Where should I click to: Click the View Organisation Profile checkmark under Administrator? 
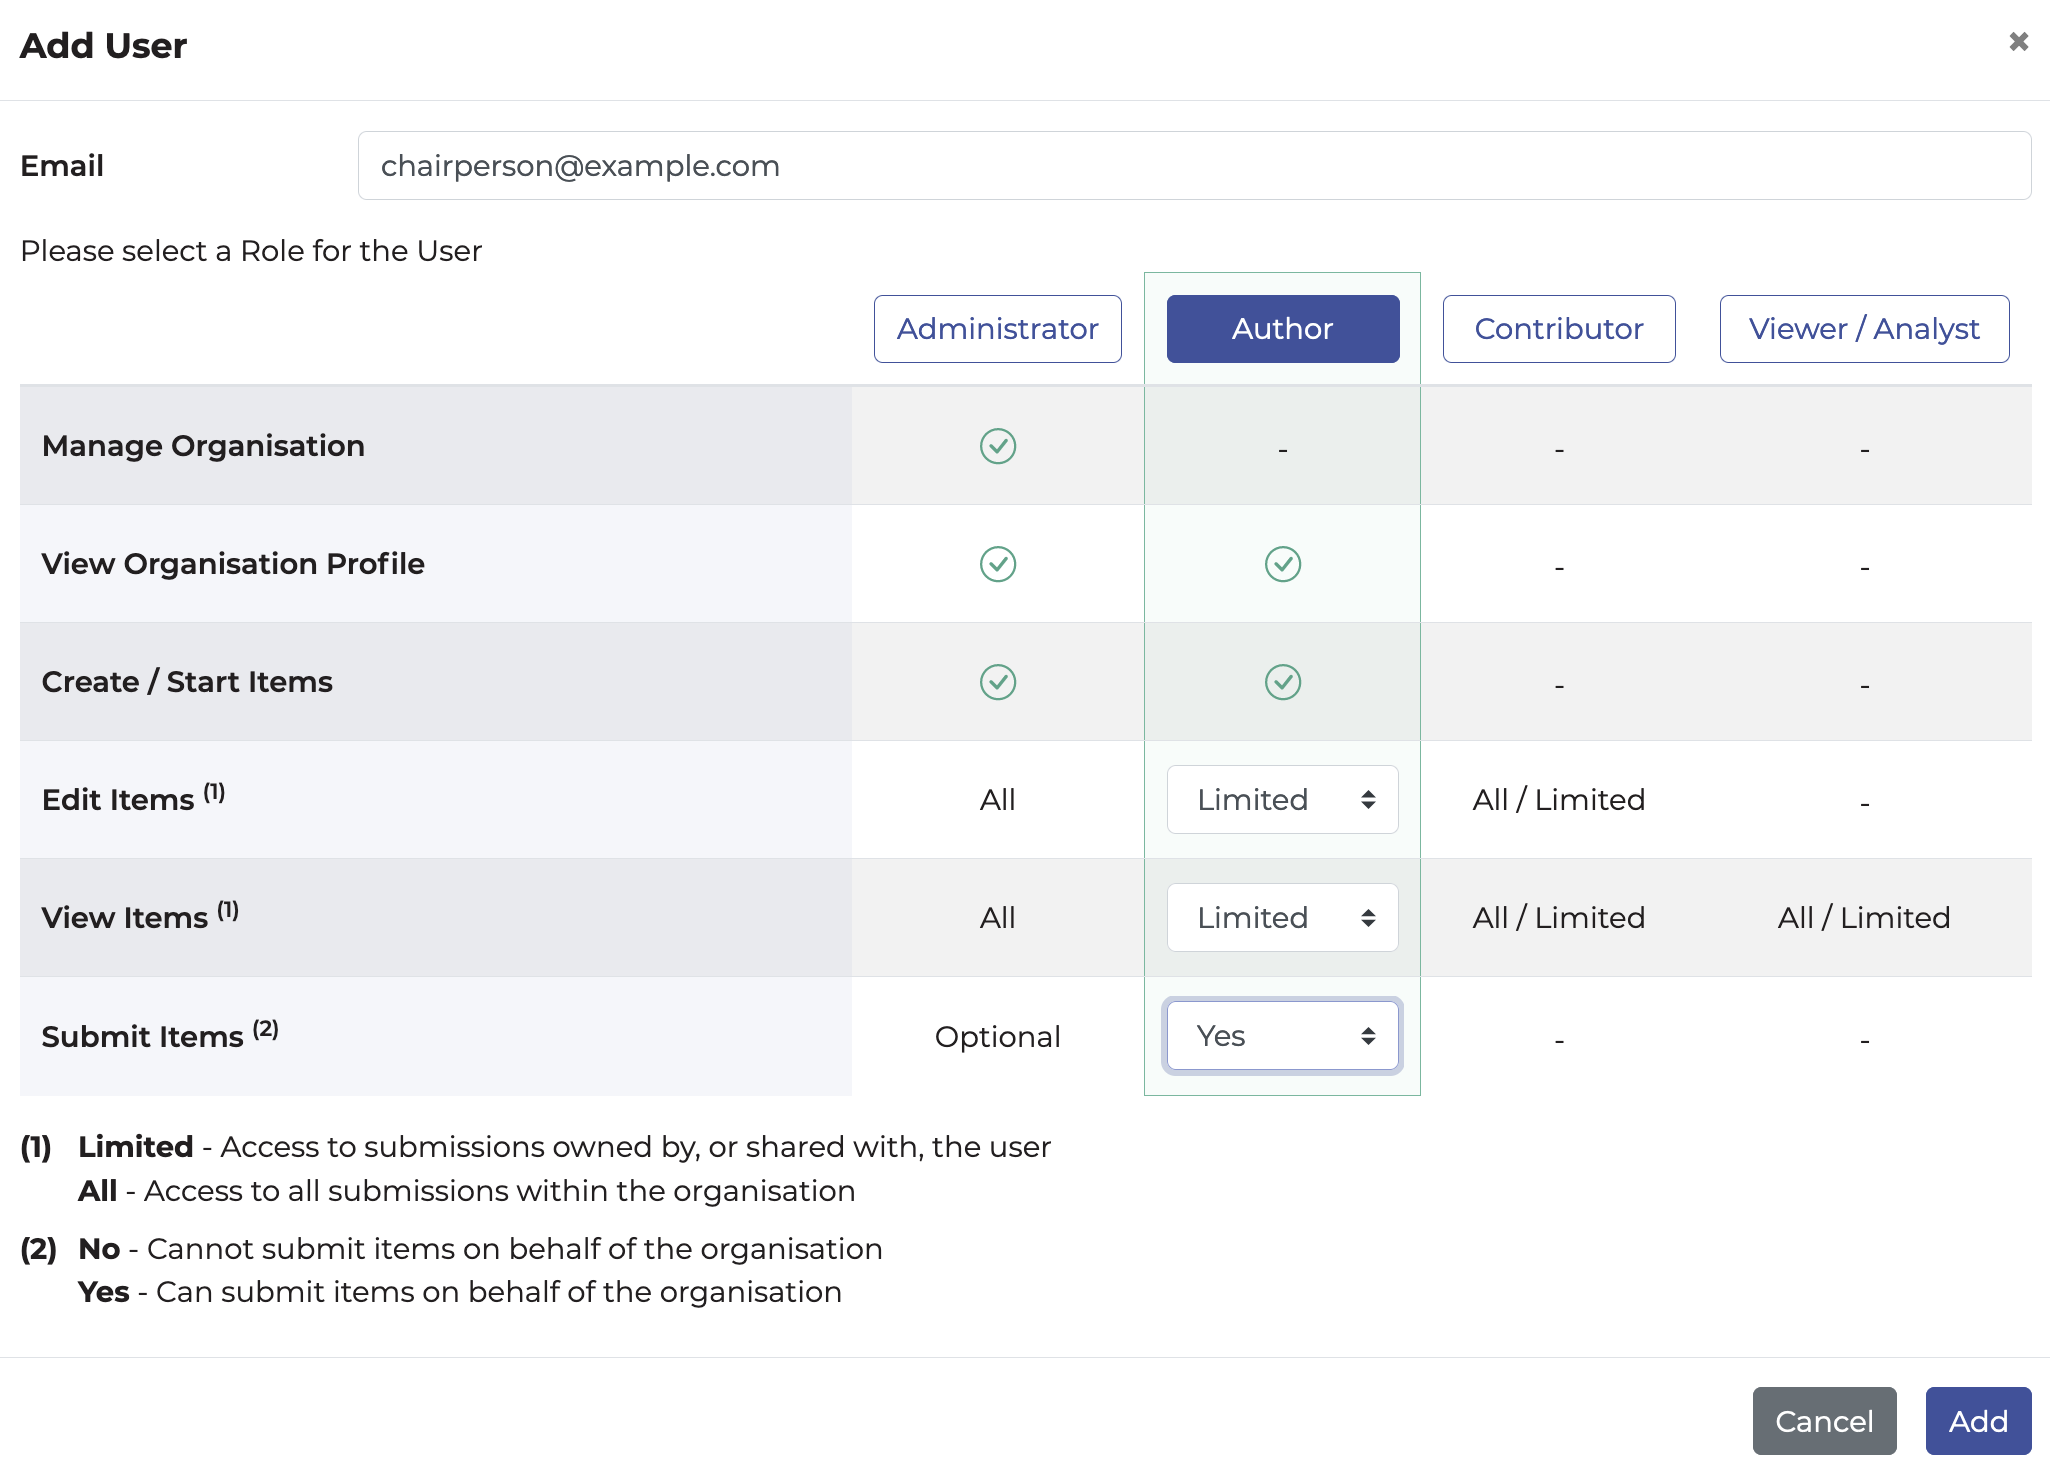[x=997, y=564]
